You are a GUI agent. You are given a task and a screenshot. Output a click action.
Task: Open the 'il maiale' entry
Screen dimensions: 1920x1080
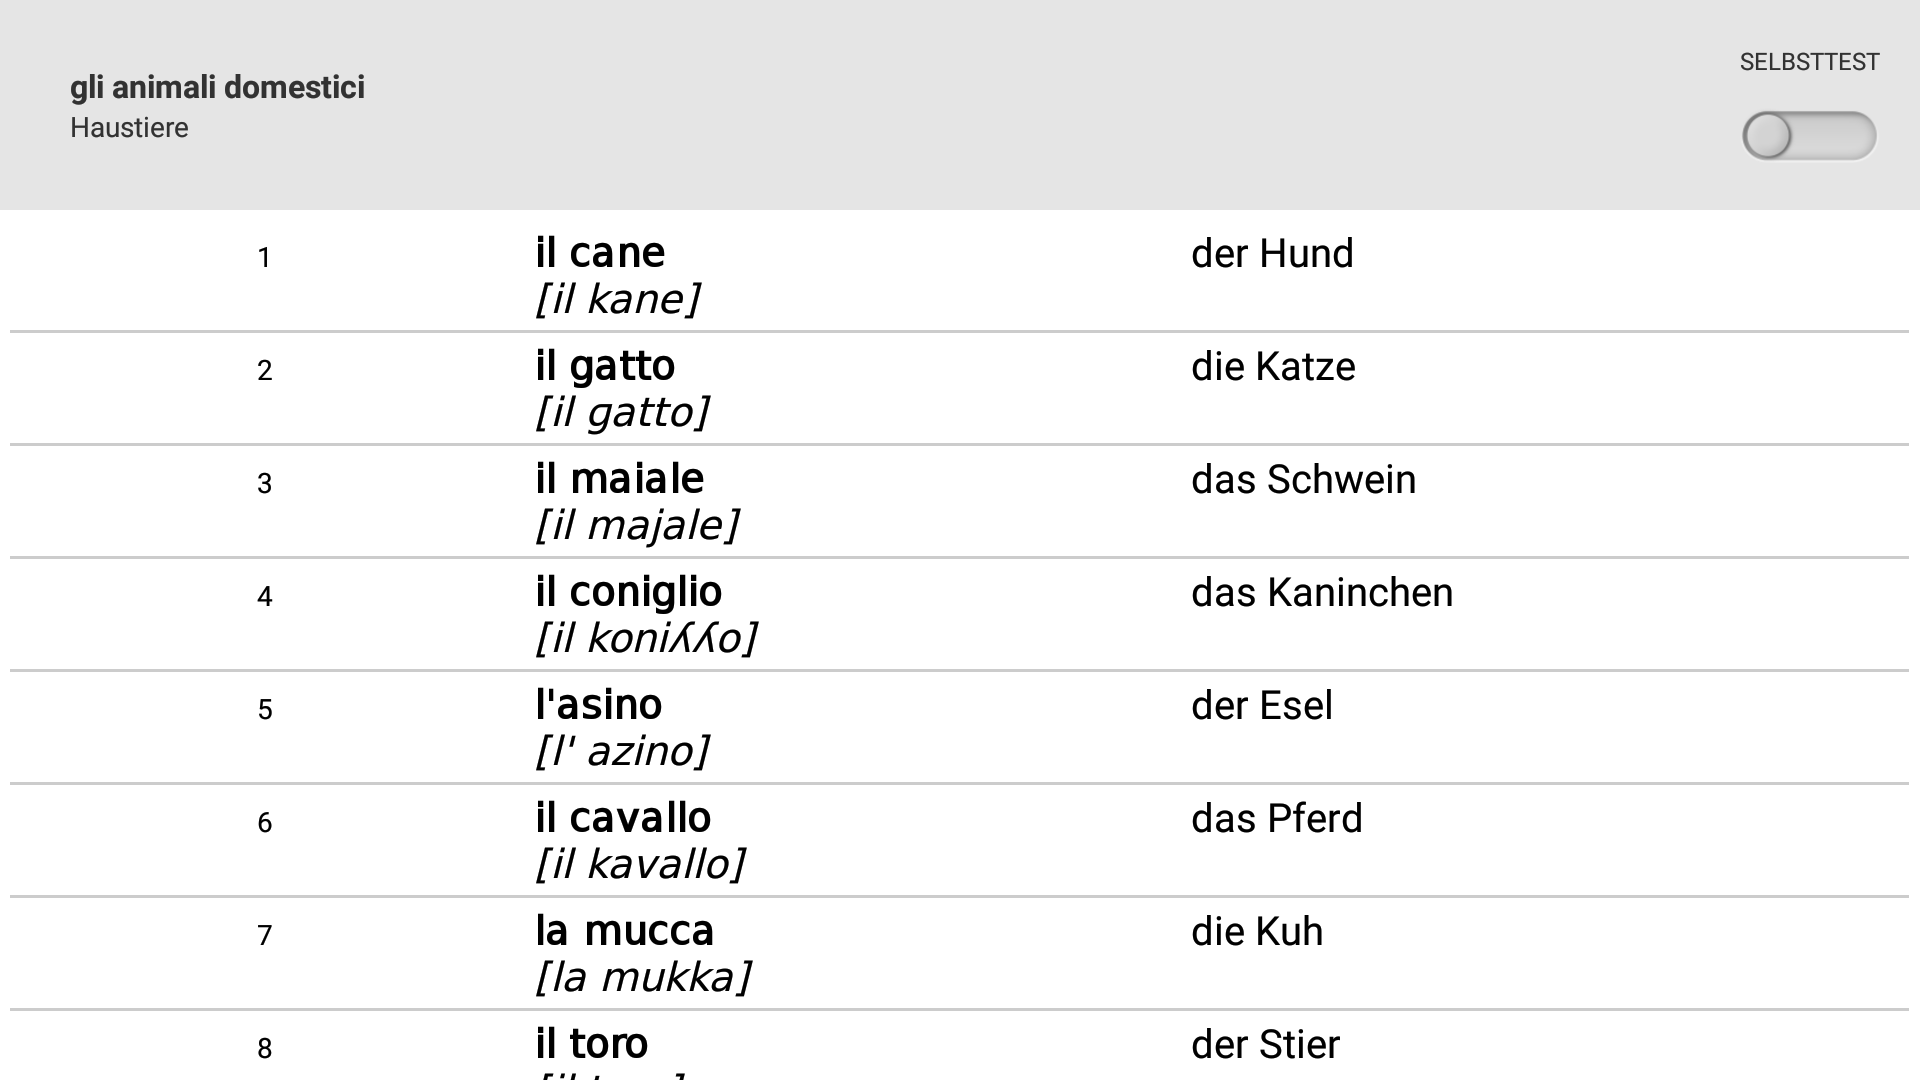point(619,479)
